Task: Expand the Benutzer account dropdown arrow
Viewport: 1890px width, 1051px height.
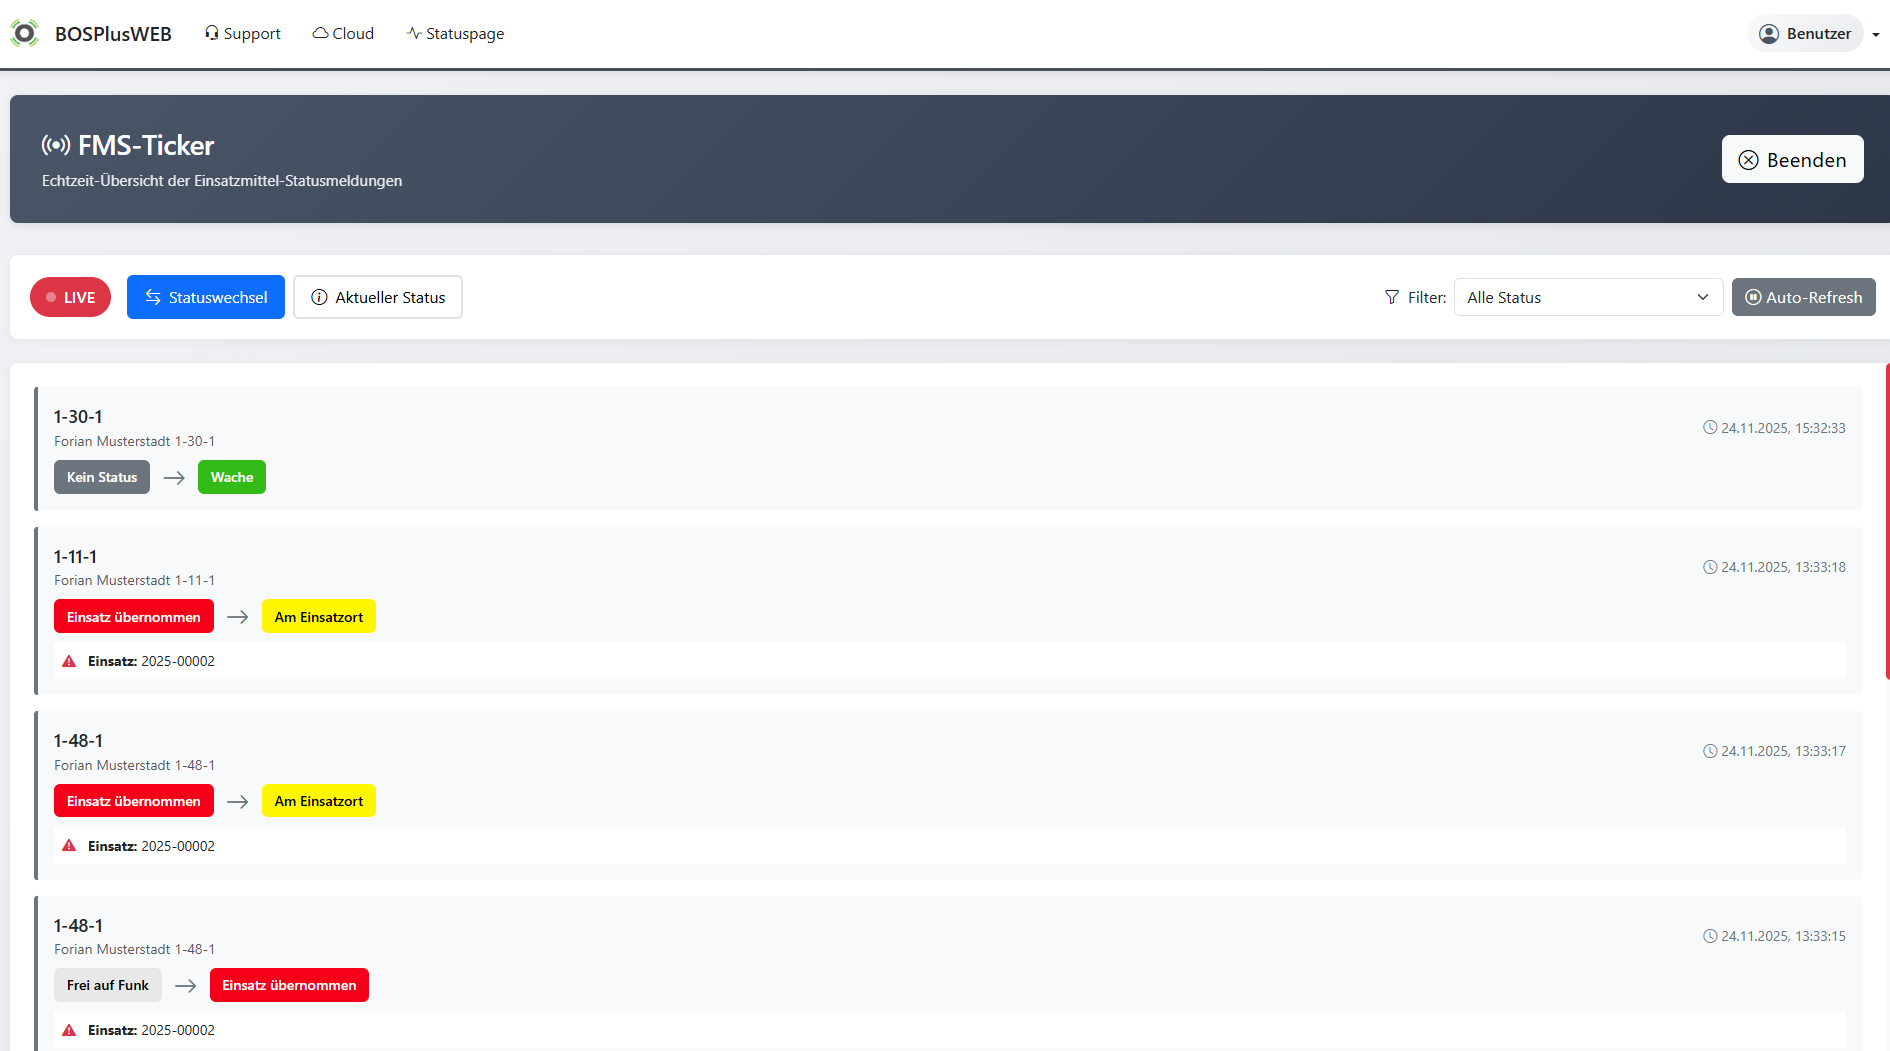Action: point(1877,33)
